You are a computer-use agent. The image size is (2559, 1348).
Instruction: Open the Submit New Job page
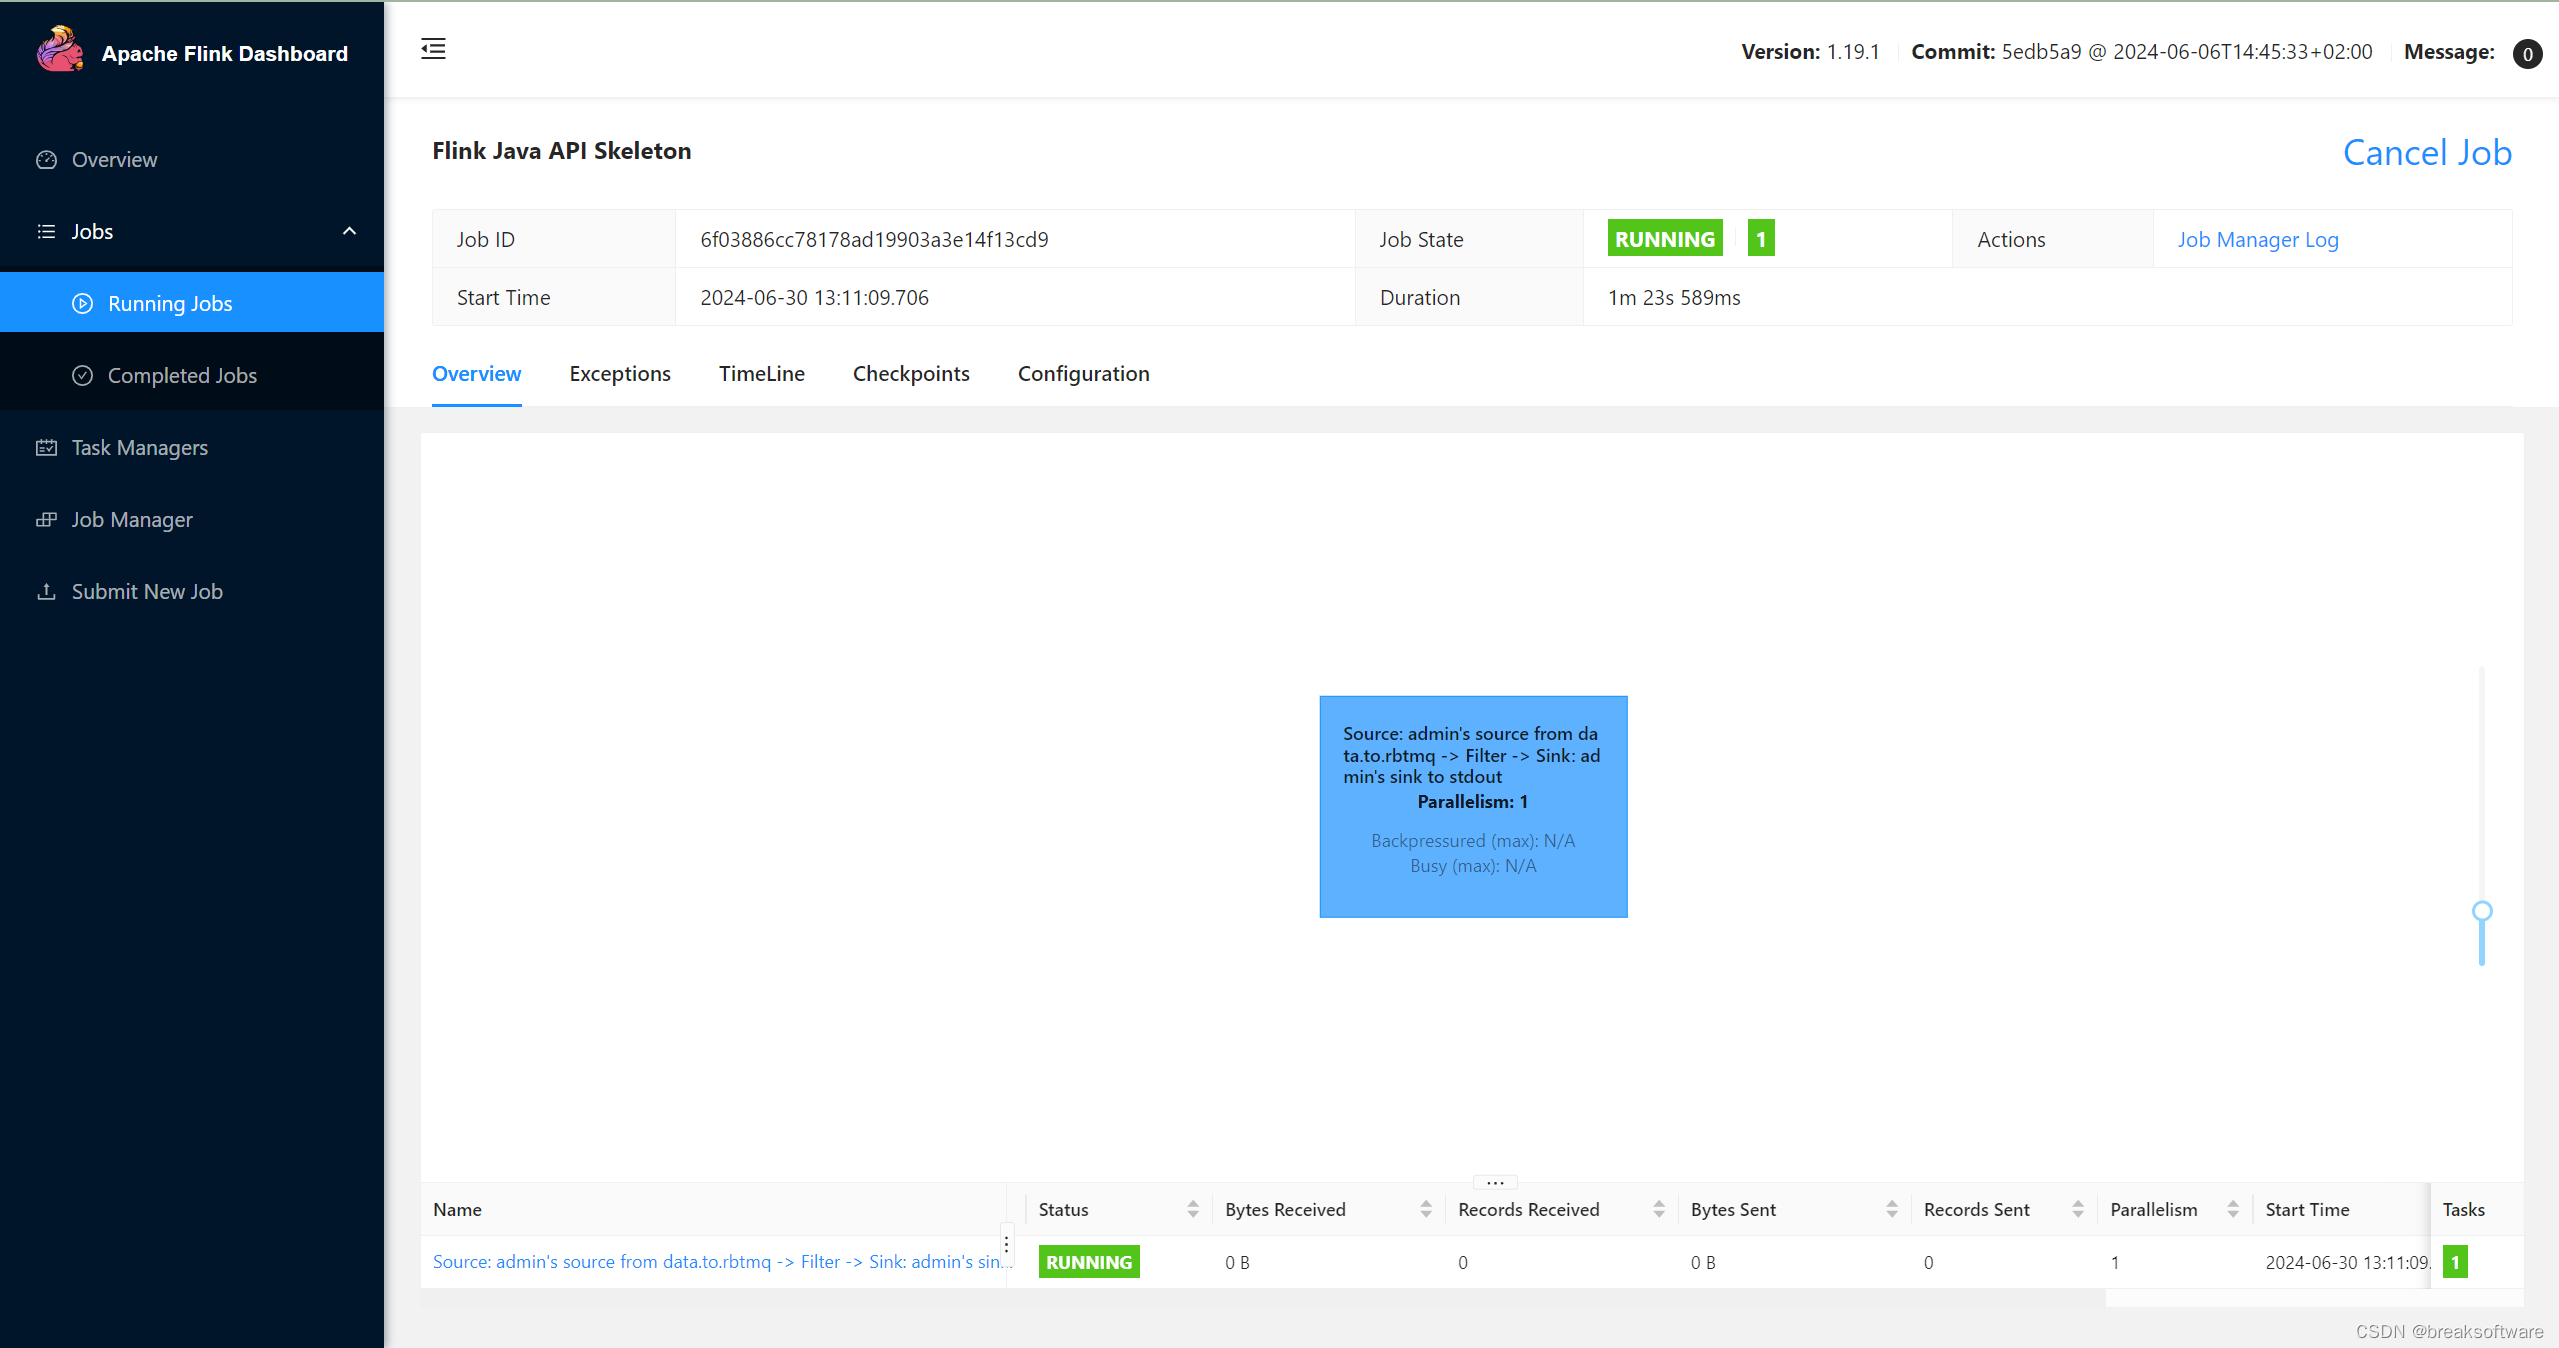[x=192, y=592]
